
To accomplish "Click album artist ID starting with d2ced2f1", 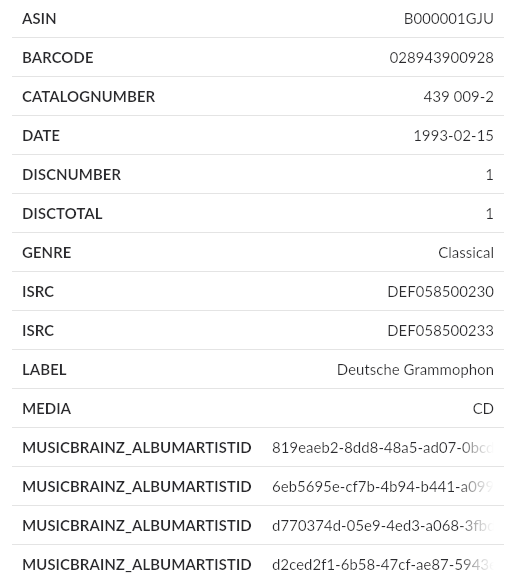I will pos(383,564).
